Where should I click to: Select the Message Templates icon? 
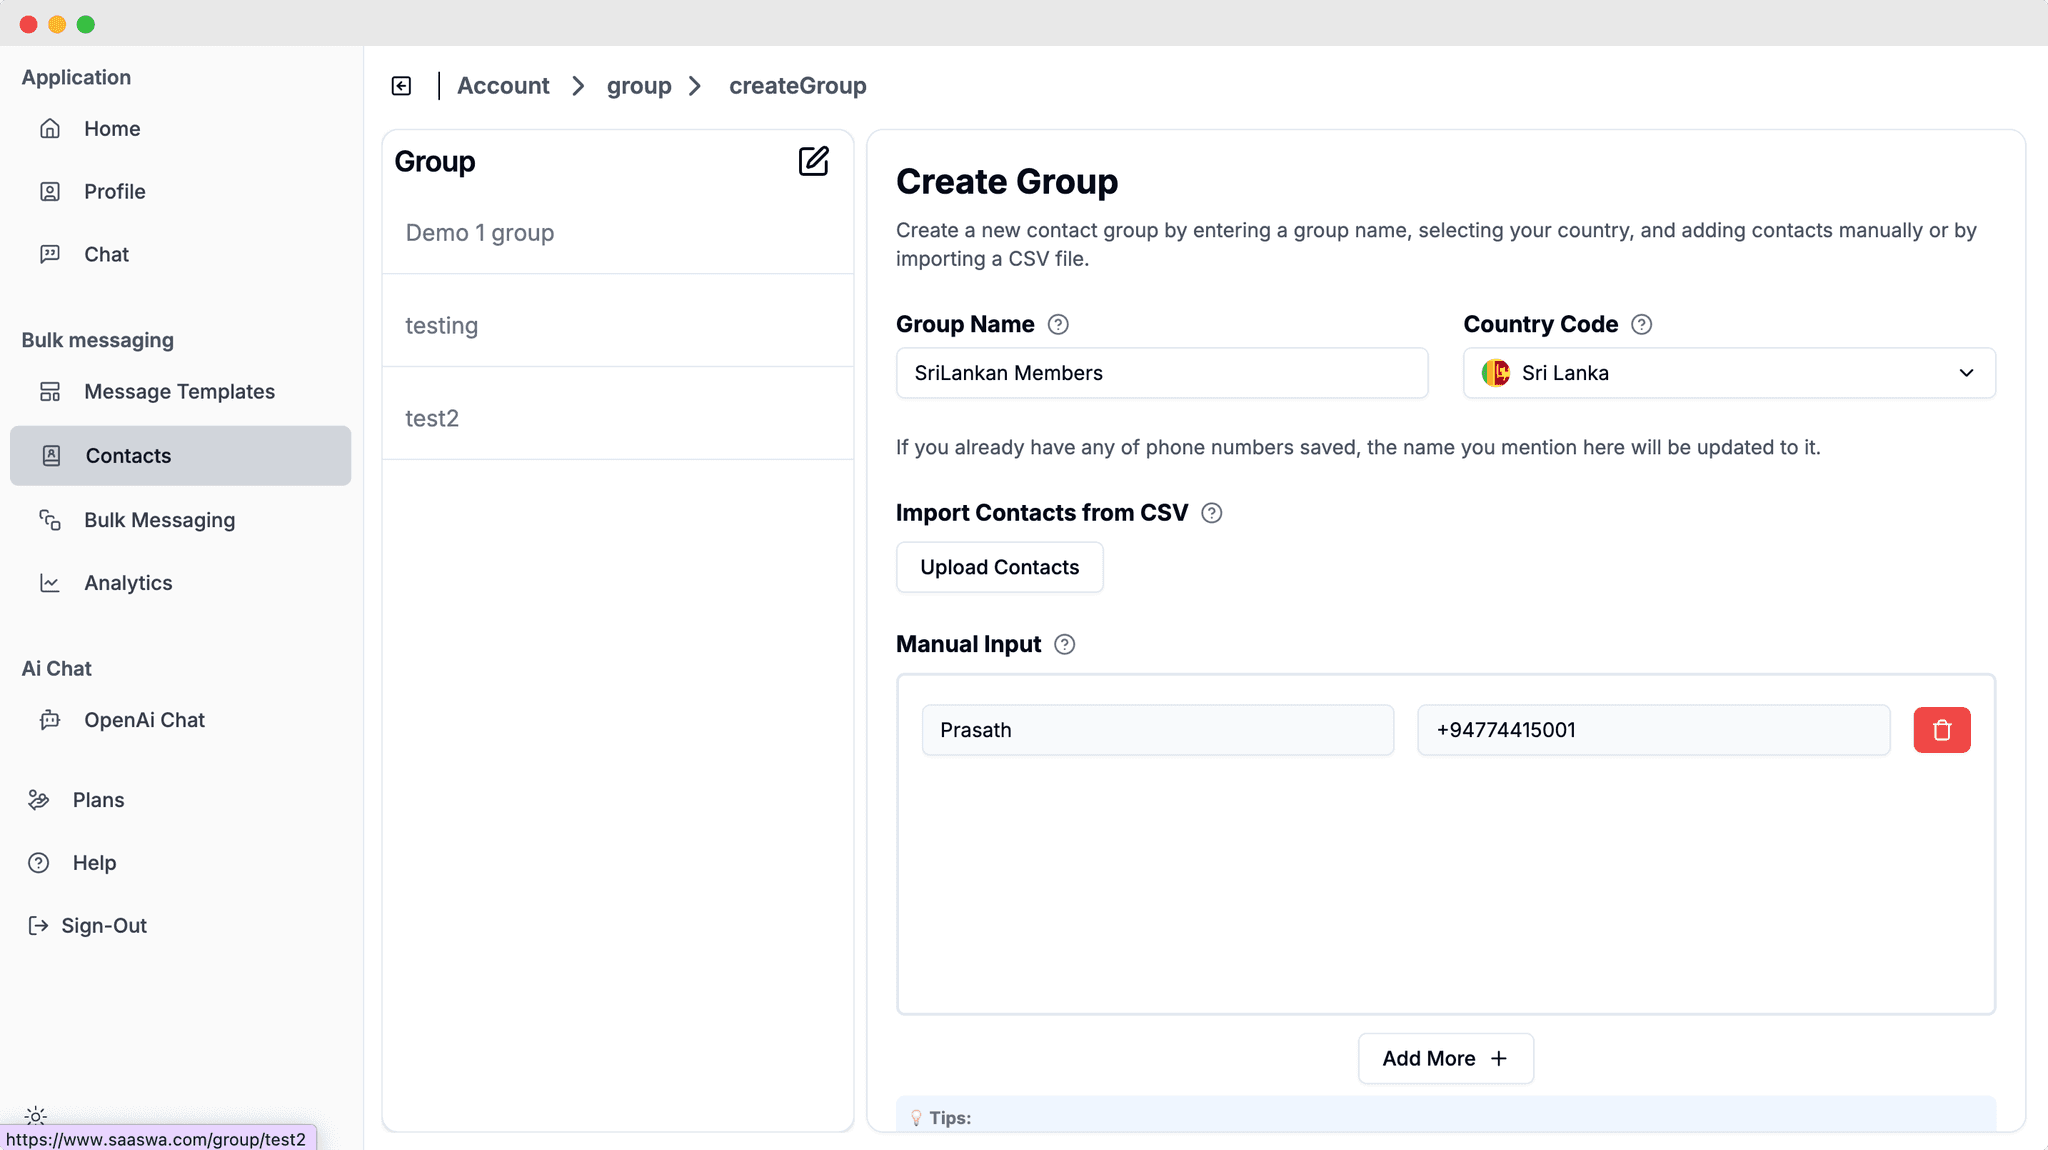[x=51, y=392]
